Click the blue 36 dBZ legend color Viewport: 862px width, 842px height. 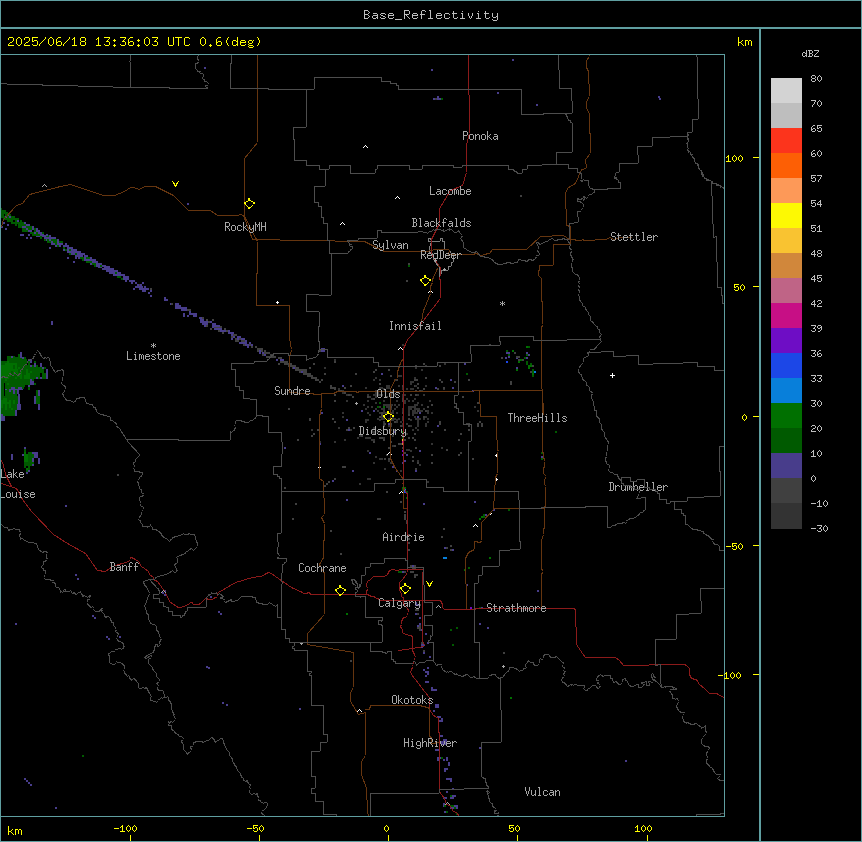pos(786,365)
